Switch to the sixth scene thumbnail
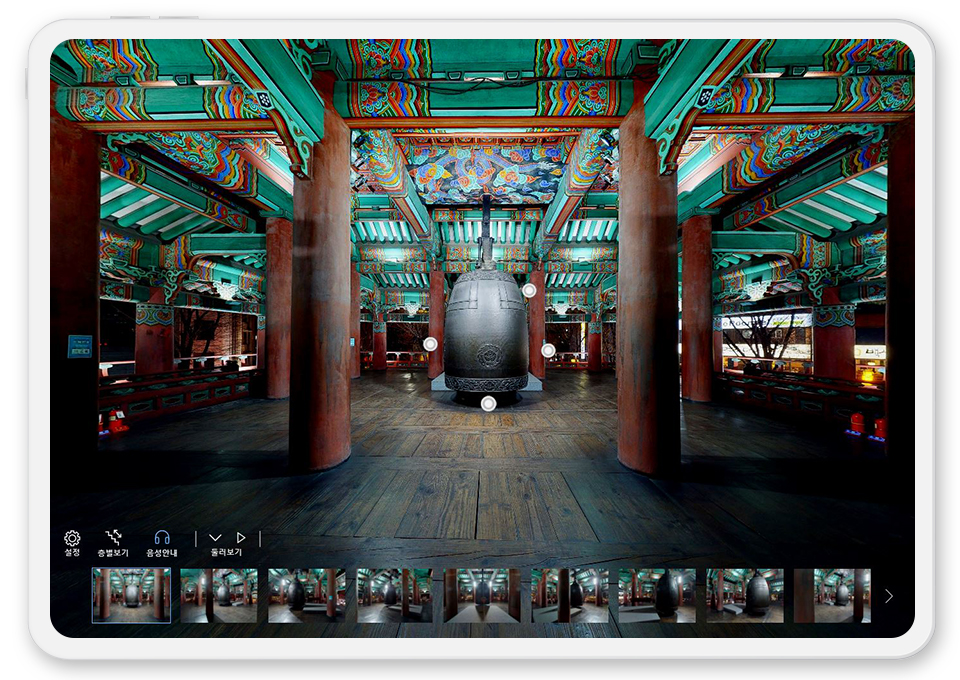960x680 pixels. 570,595
